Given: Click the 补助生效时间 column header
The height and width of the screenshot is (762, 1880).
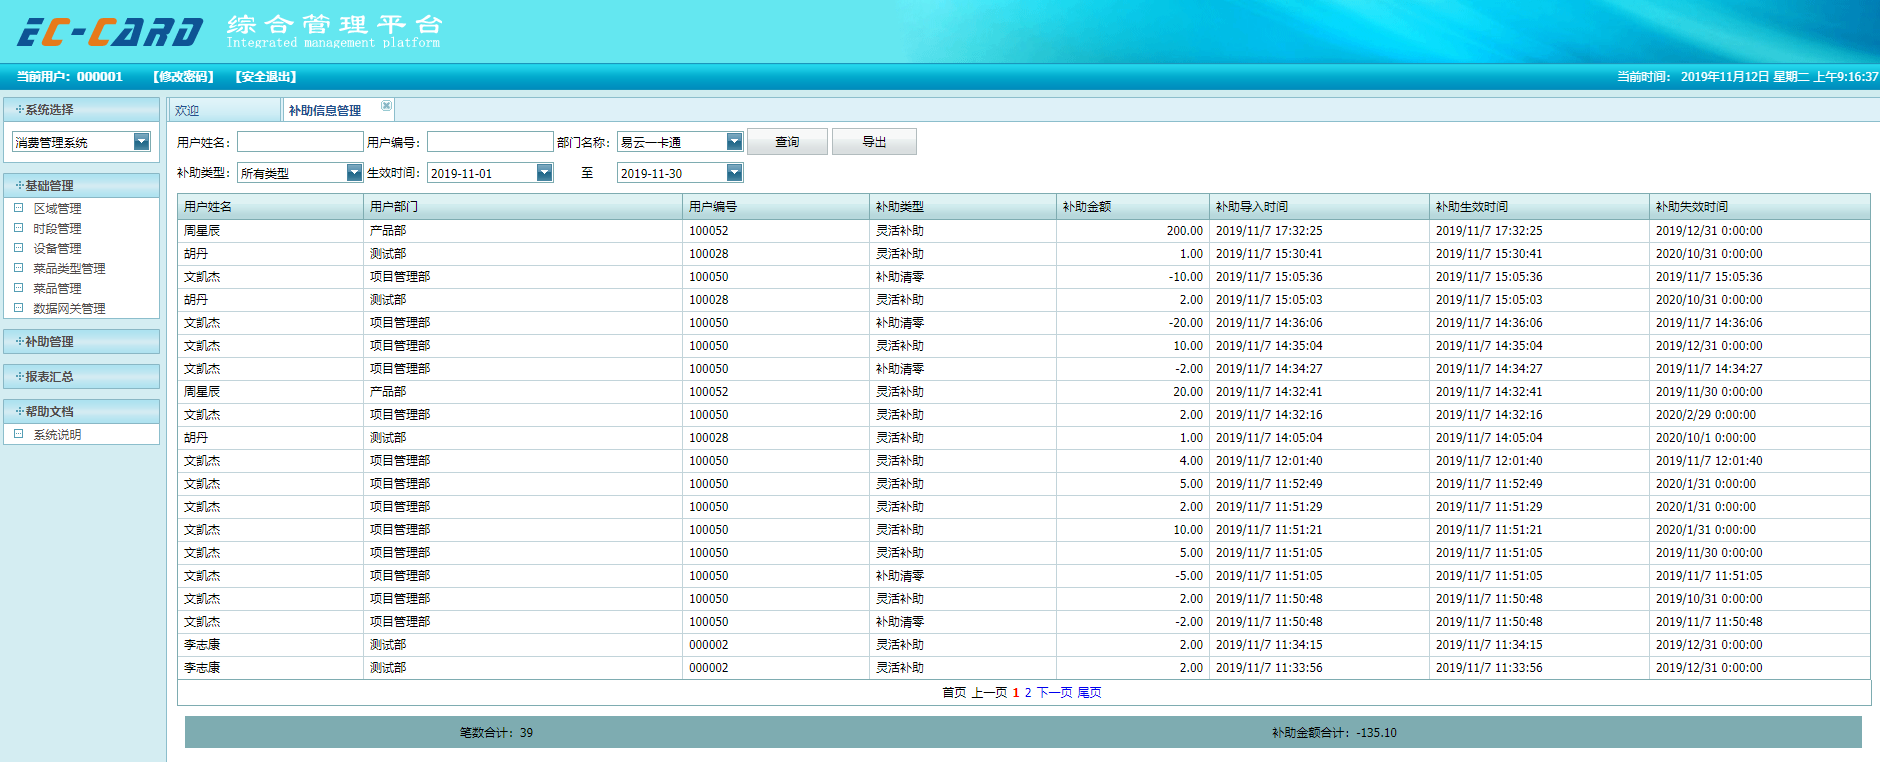Looking at the screenshot, I should pyautogui.click(x=1539, y=206).
